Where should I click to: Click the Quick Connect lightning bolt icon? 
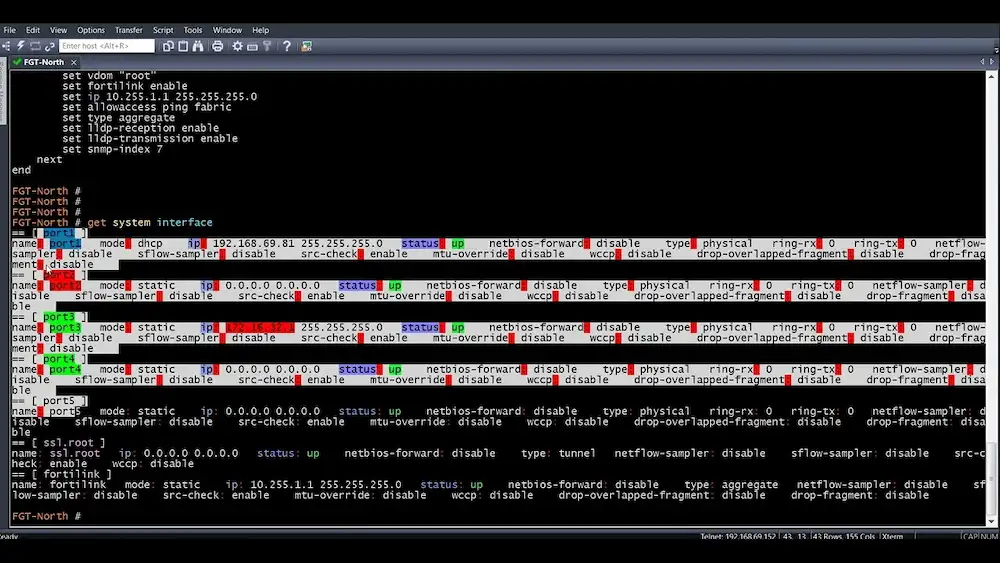20,46
